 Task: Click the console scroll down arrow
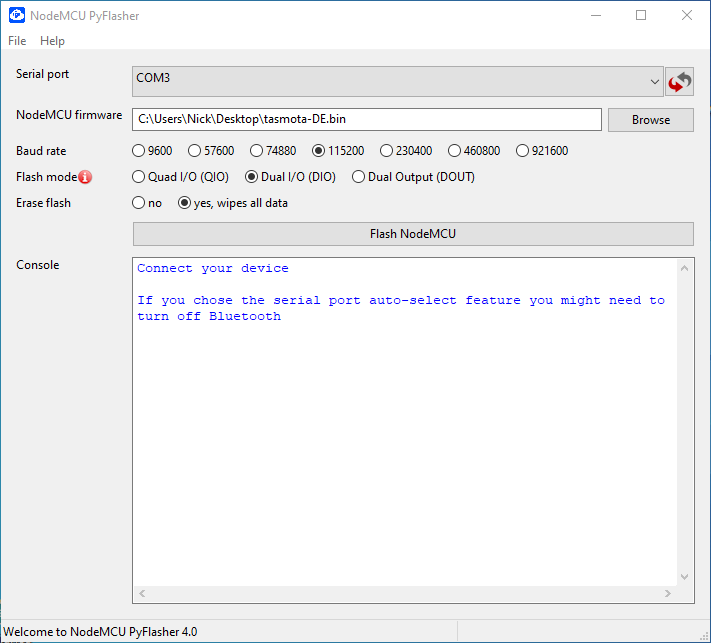coord(685,577)
